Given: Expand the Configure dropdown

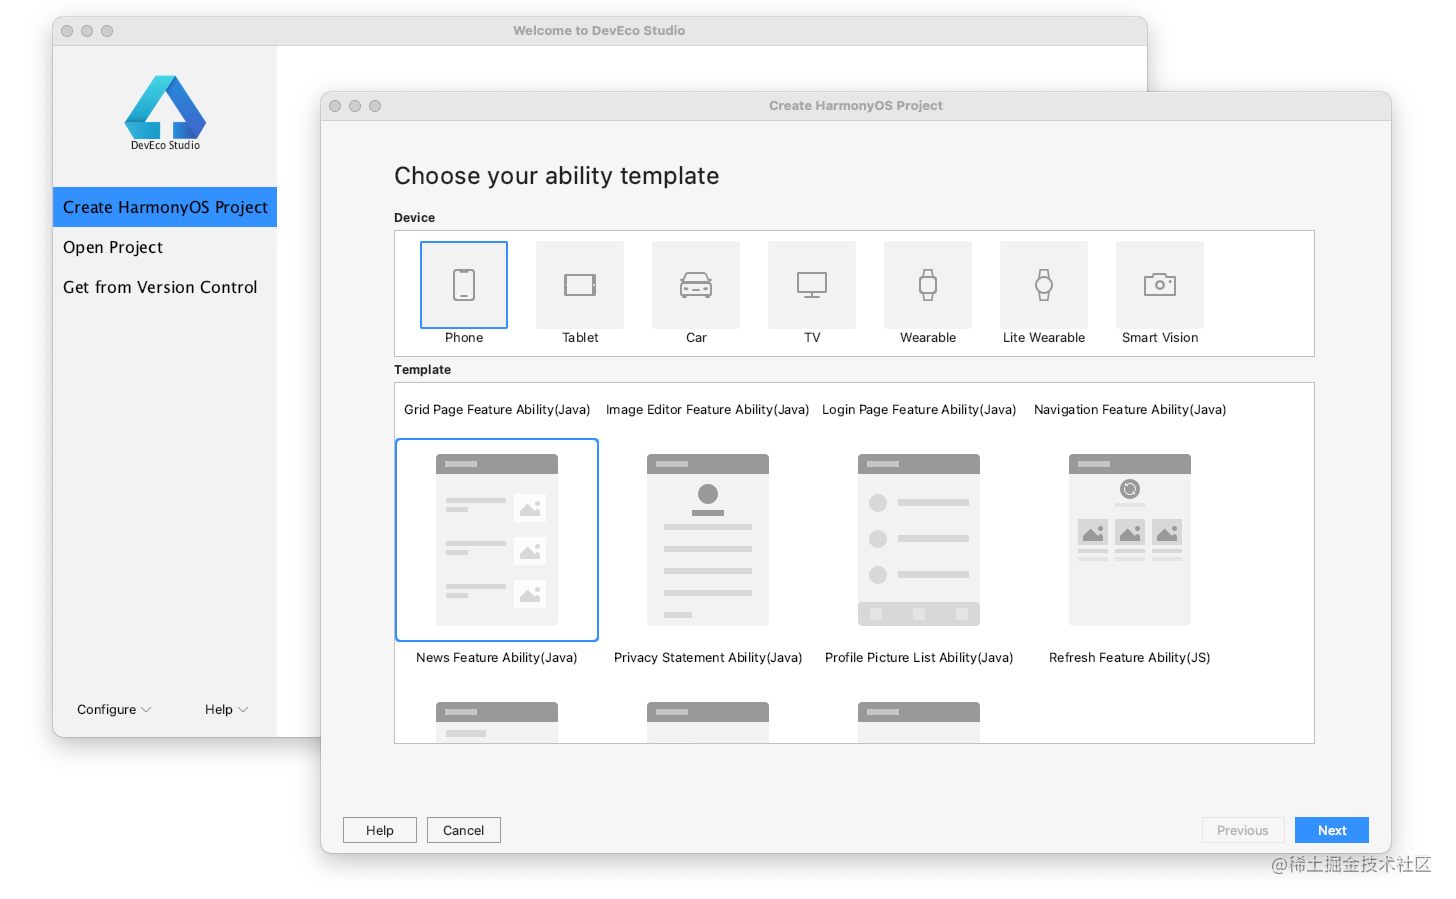Looking at the screenshot, I should point(114,710).
